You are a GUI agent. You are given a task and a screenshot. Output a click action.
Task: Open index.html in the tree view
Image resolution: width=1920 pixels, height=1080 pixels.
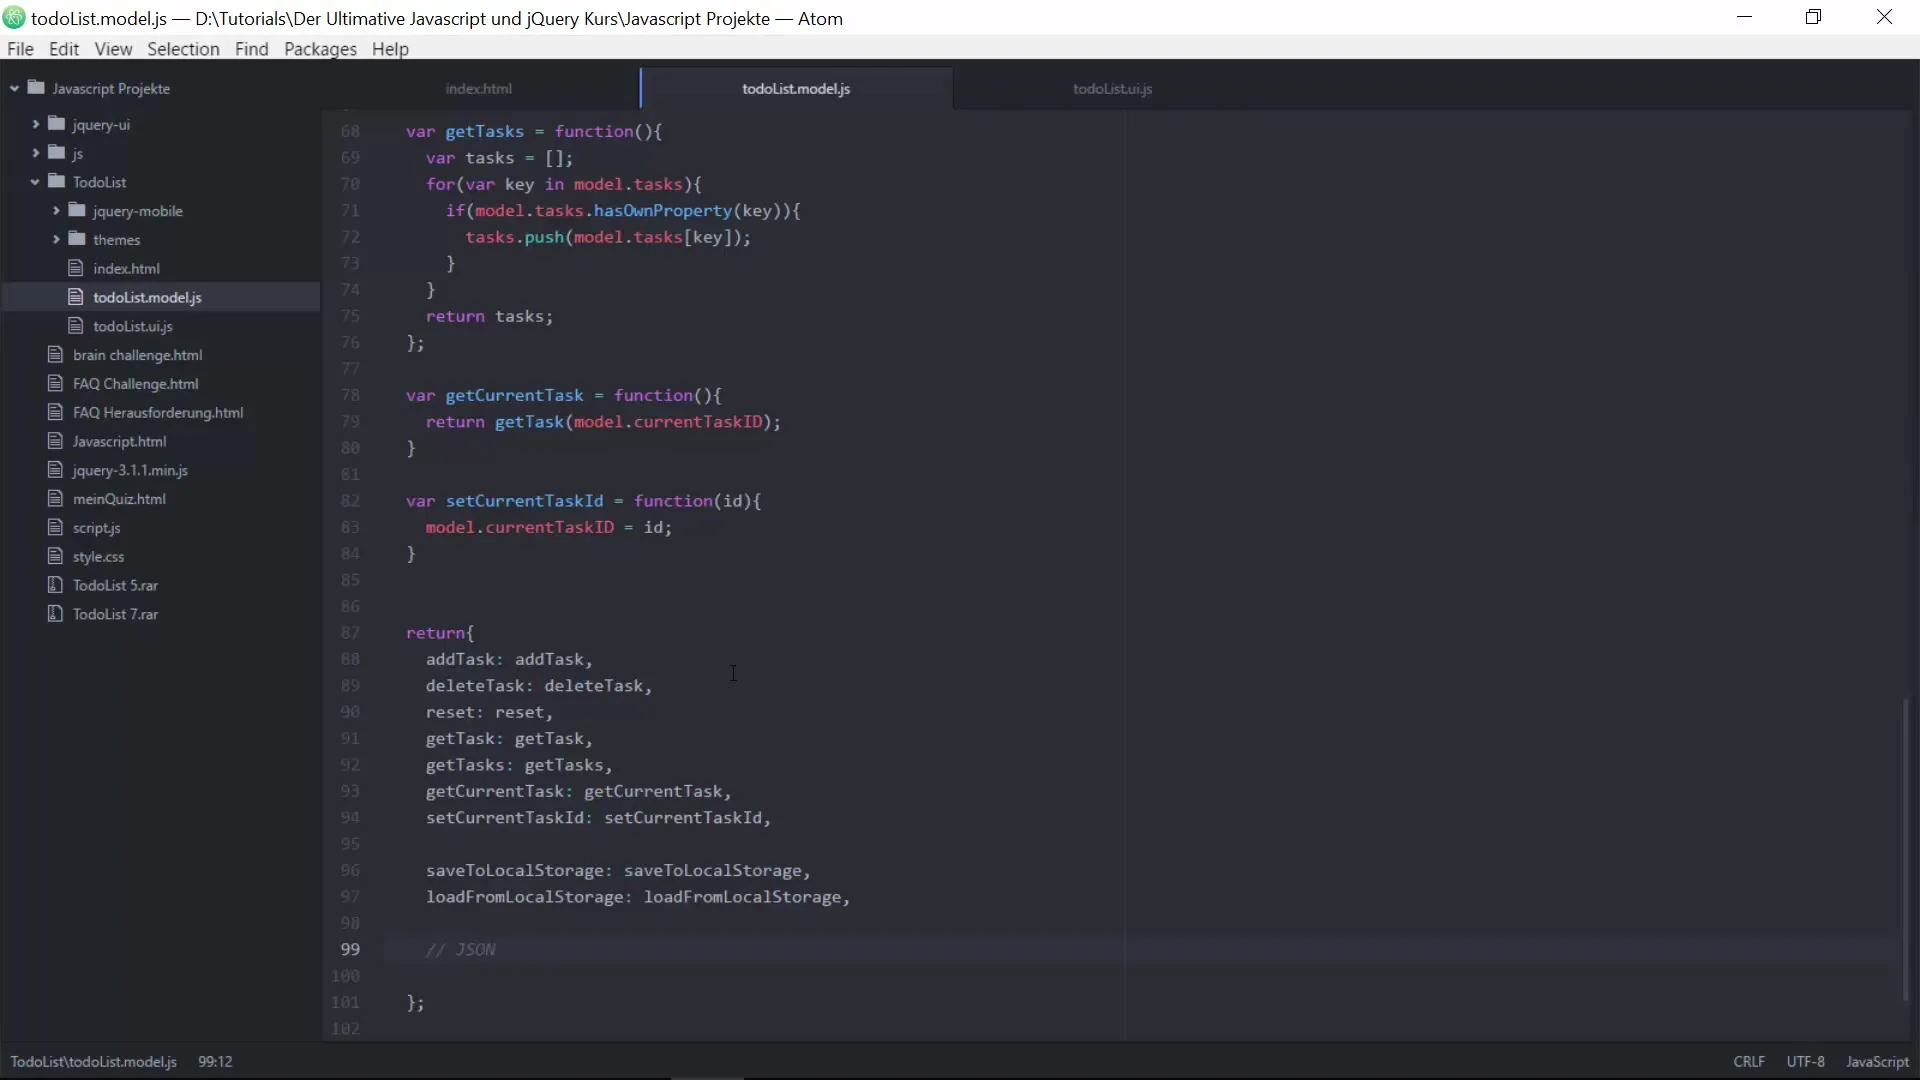[x=126, y=269]
